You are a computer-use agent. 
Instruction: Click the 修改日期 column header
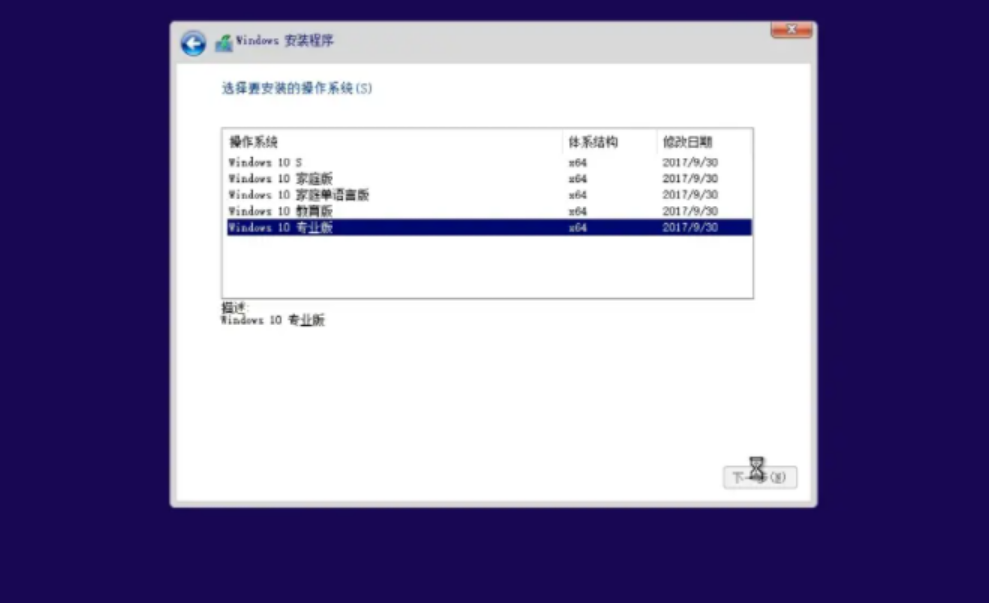(705, 142)
